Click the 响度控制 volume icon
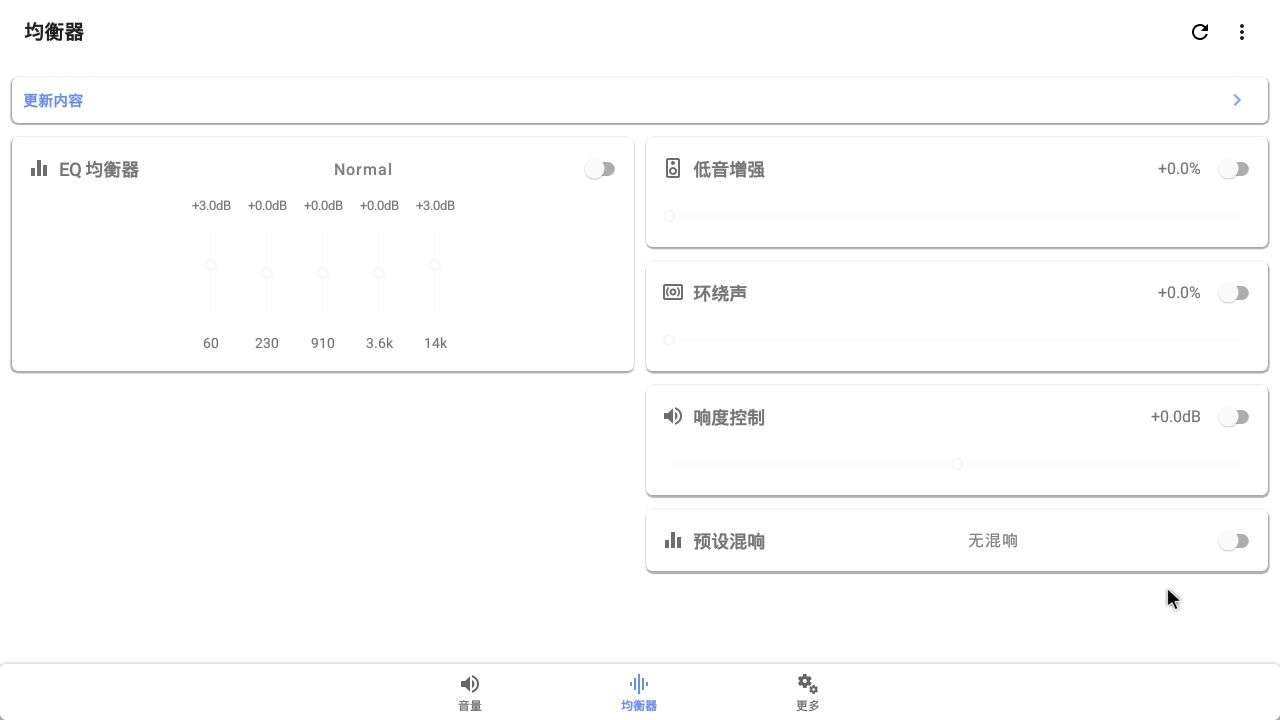This screenshot has height=720, width=1280. 673,416
